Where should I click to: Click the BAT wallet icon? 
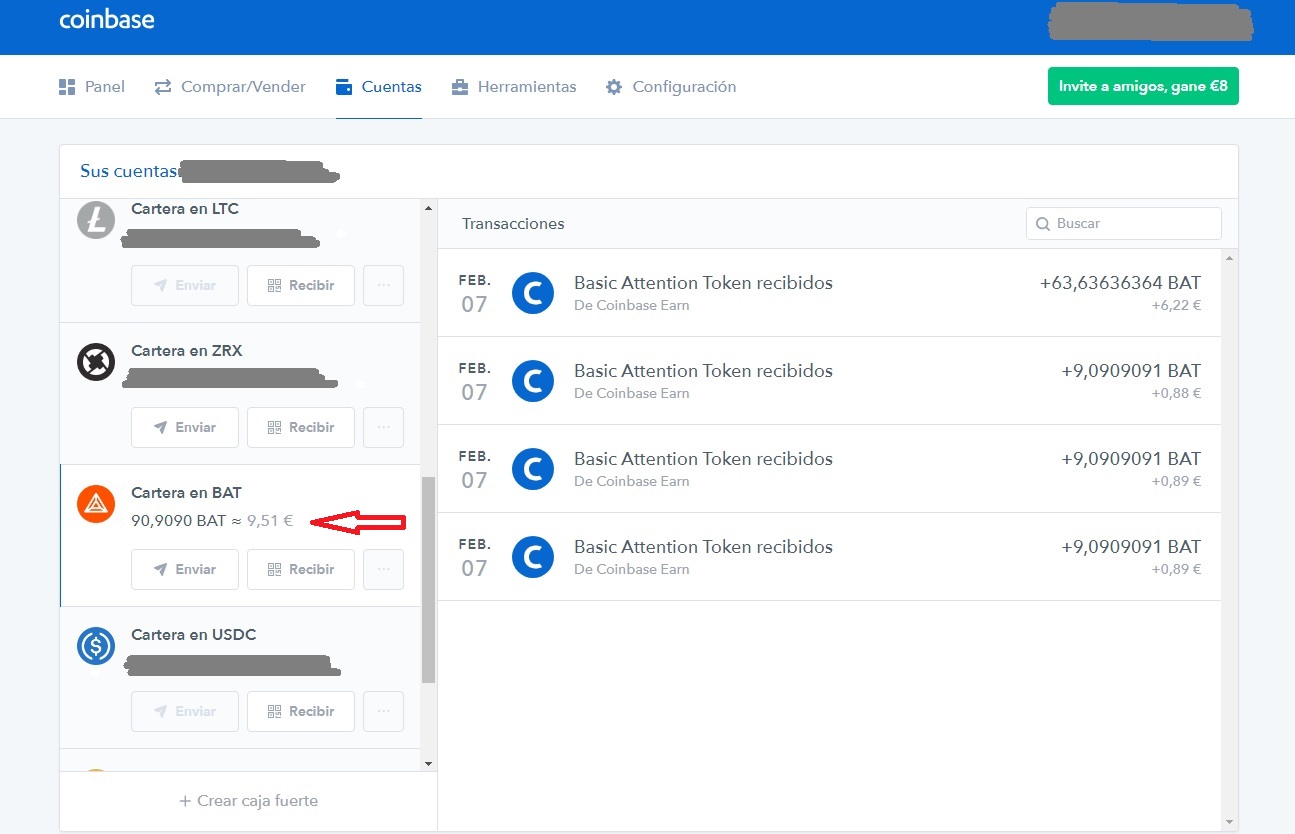pos(96,504)
